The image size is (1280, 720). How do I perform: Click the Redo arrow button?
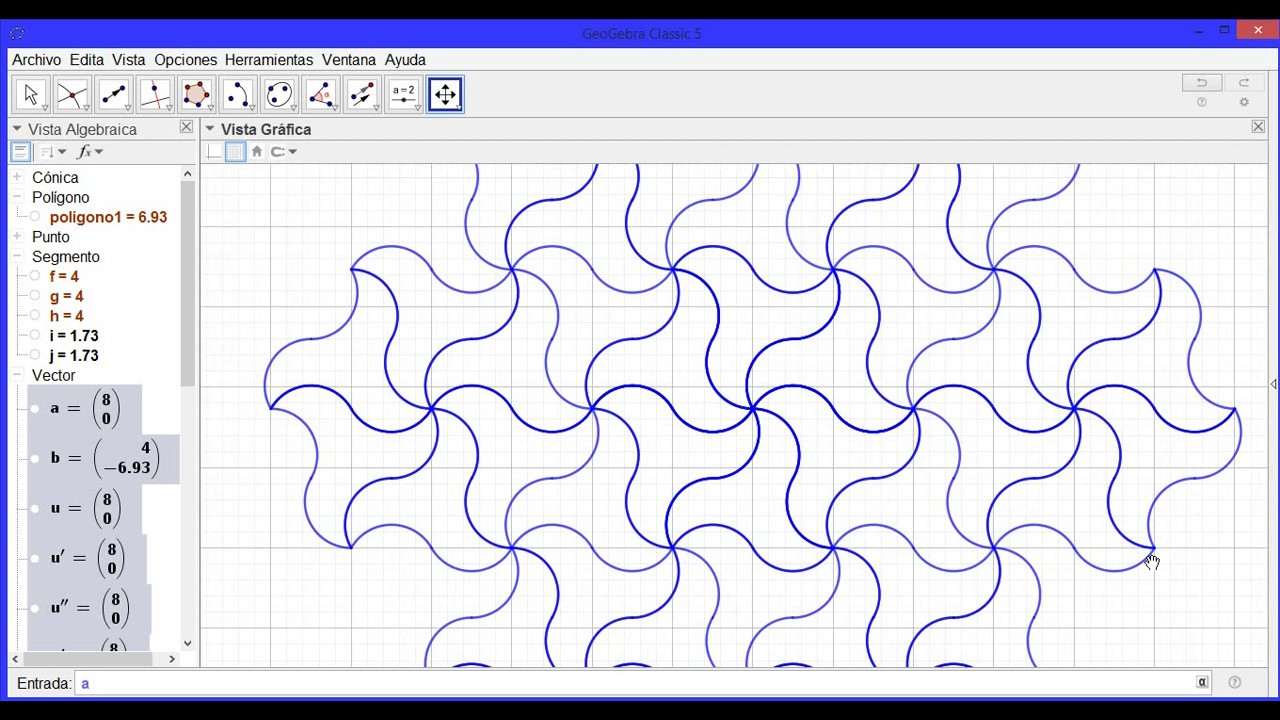1244,83
